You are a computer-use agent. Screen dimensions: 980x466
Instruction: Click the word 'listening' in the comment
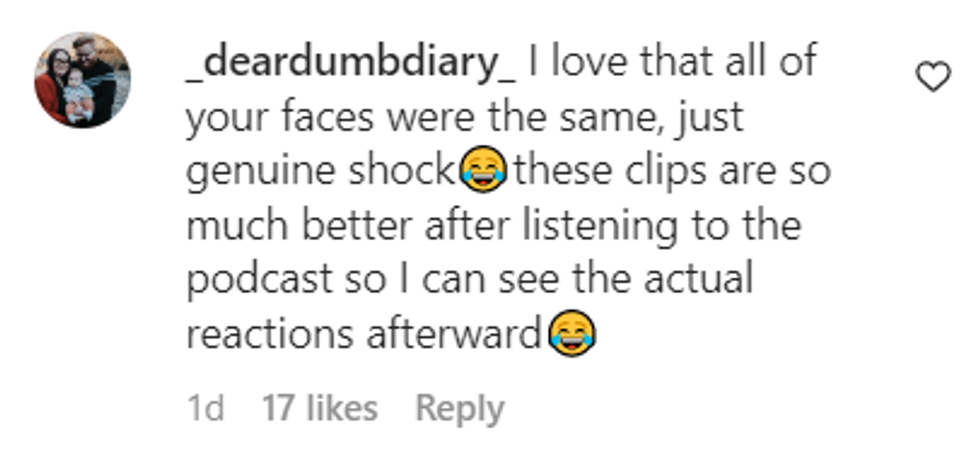click(x=599, y=226)
